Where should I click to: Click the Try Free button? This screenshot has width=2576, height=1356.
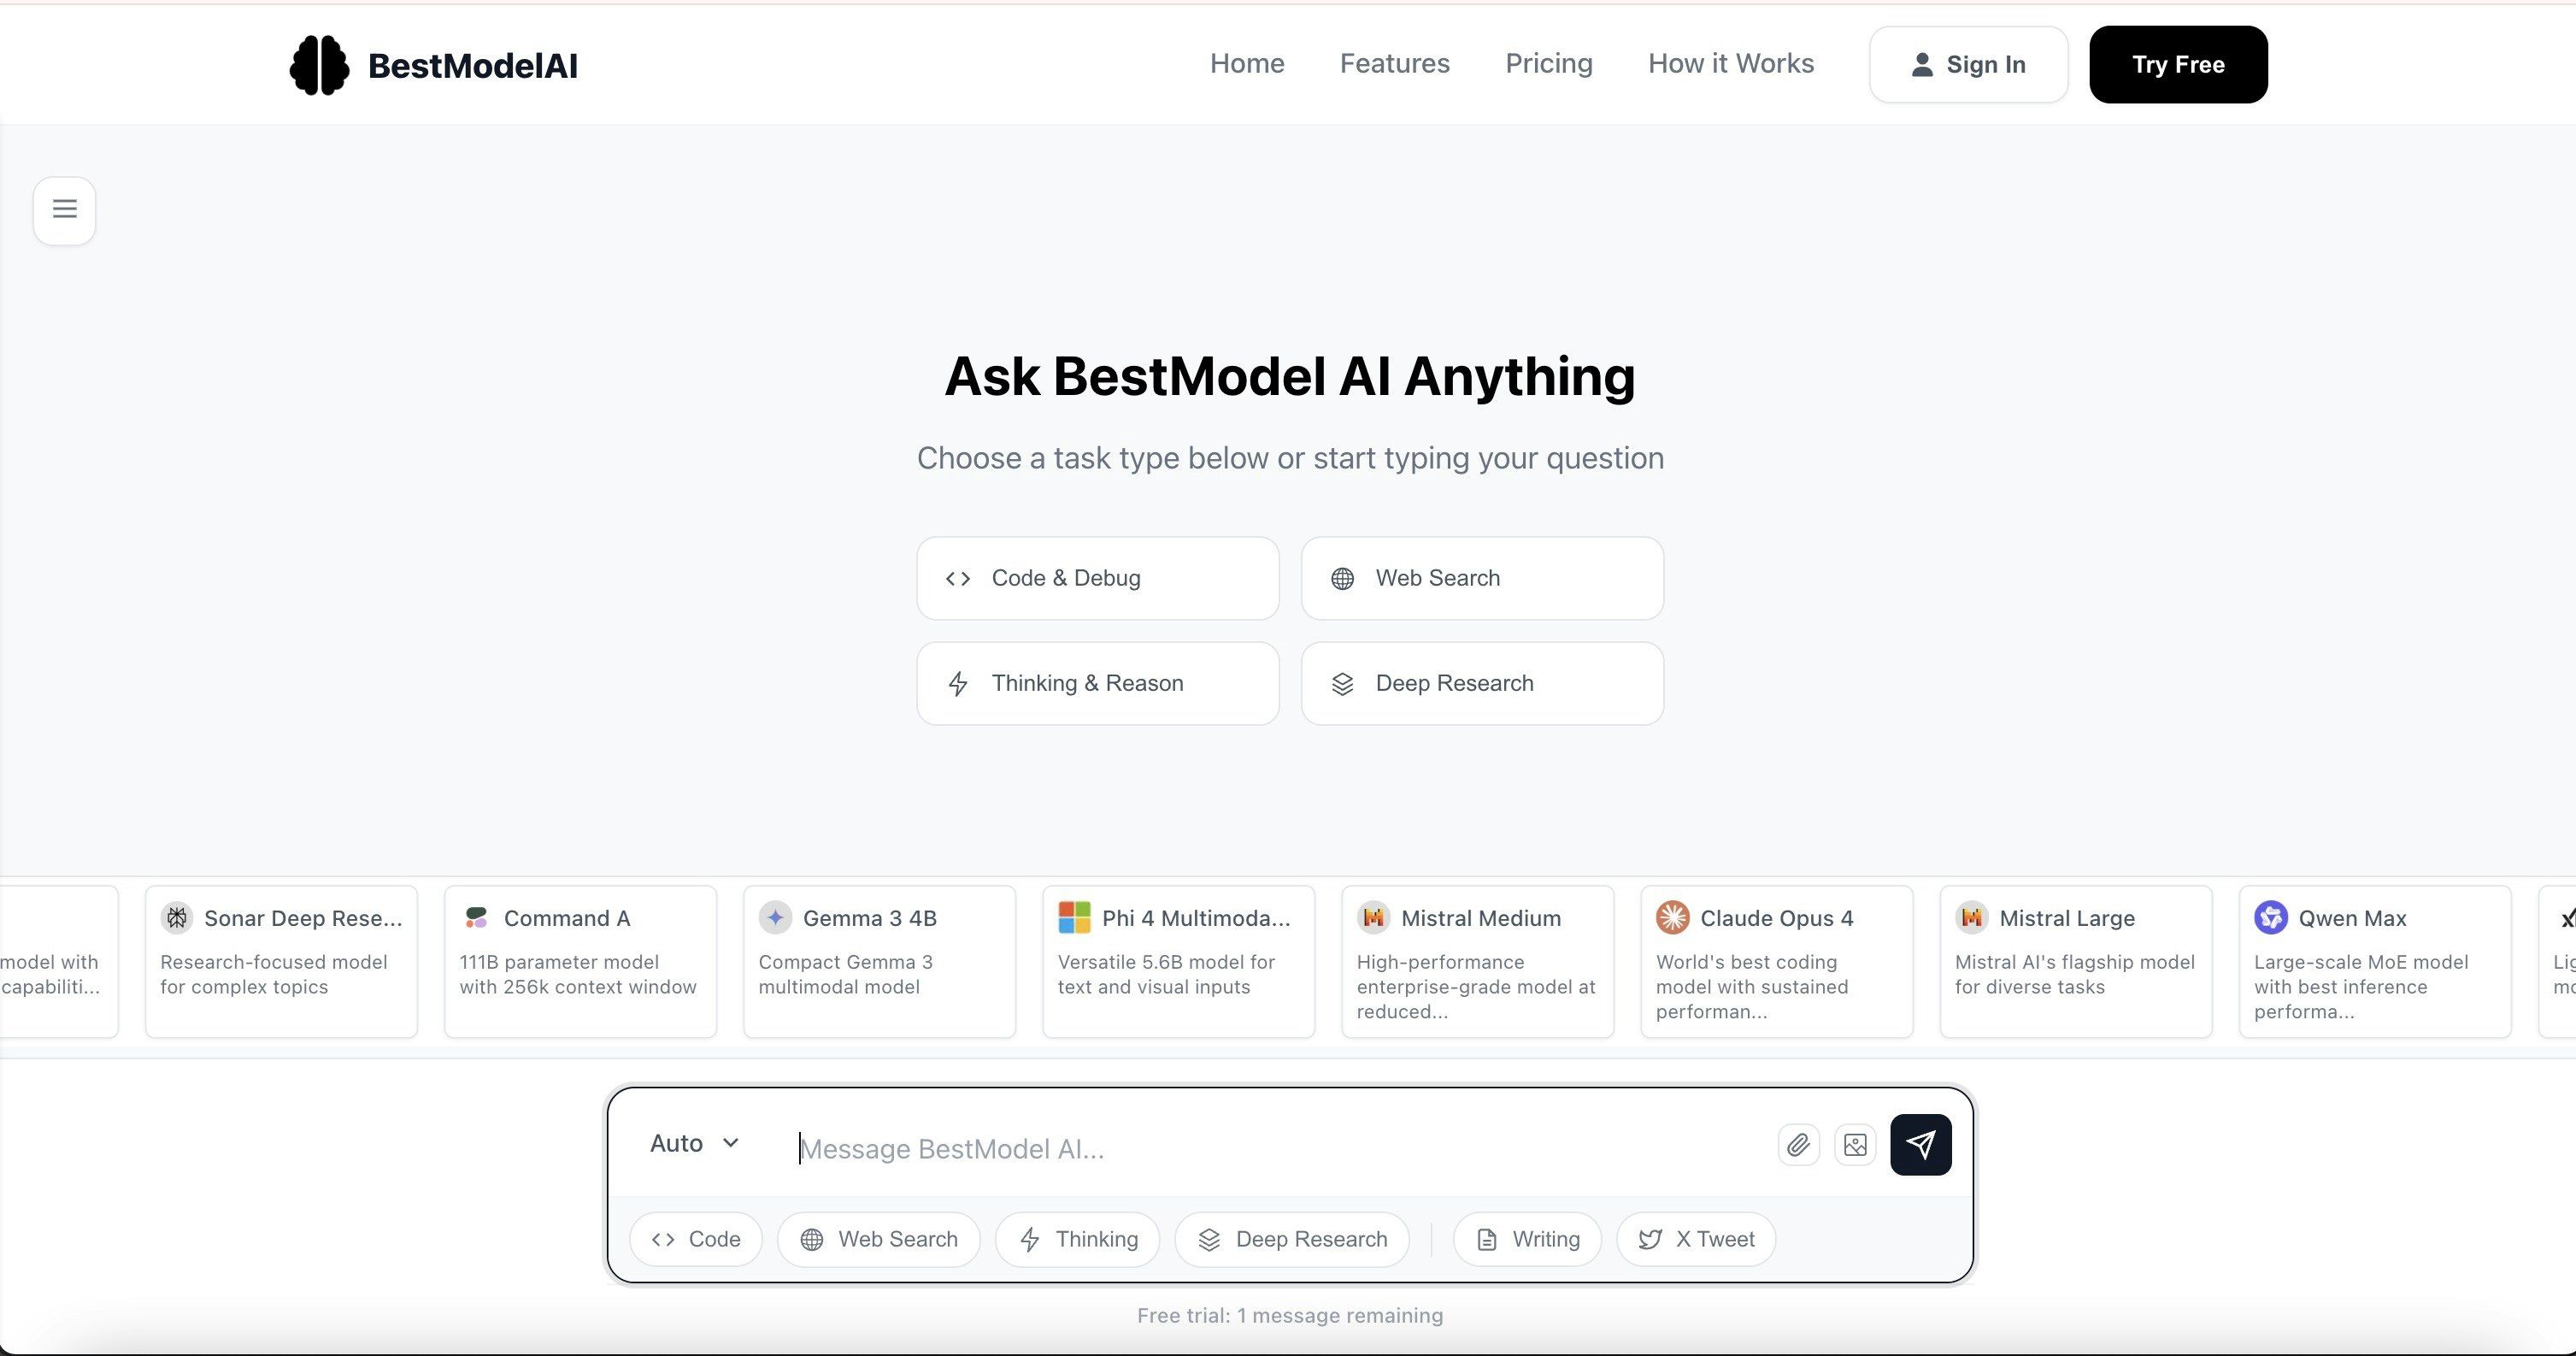[x=2177, y=64]
